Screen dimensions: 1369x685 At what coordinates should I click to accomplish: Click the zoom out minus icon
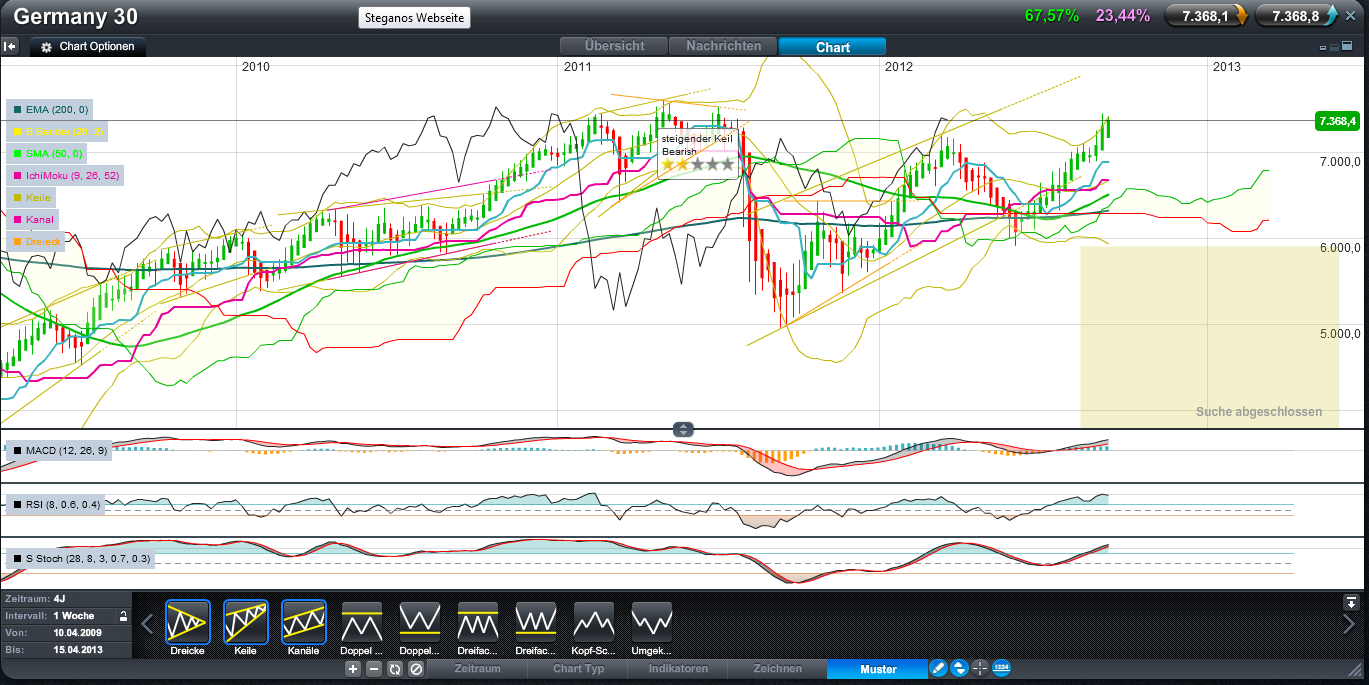coord(374,669)
